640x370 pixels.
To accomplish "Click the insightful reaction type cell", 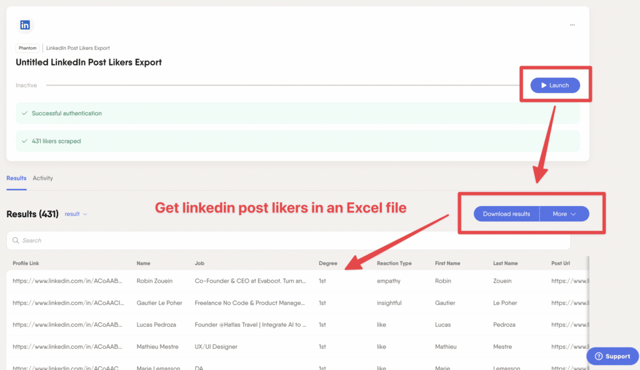I will 389,303.
